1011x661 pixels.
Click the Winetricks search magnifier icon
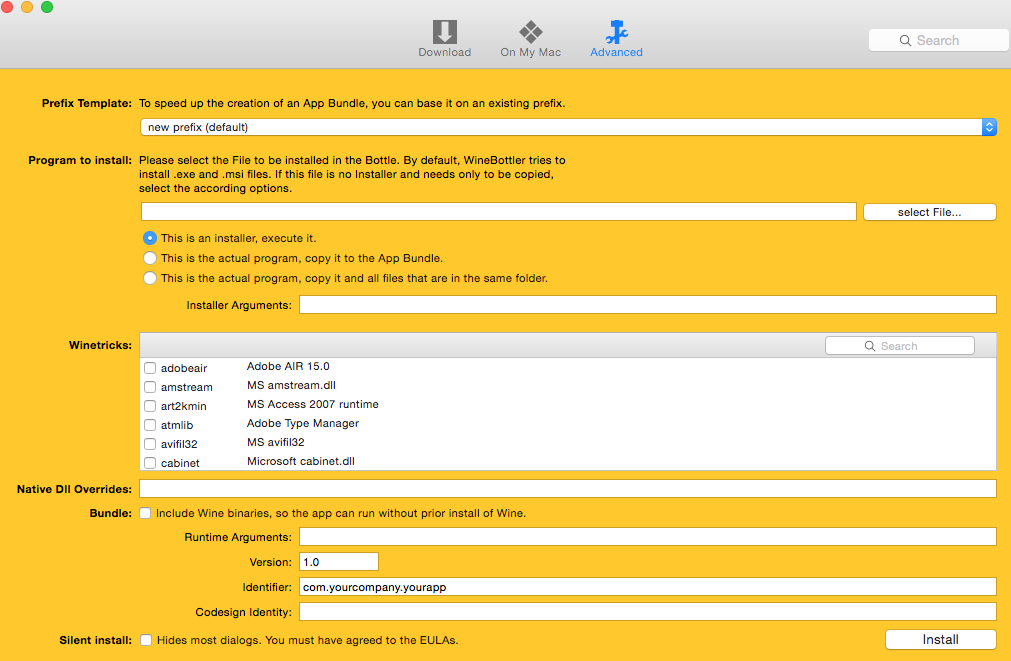click(870, 346)
